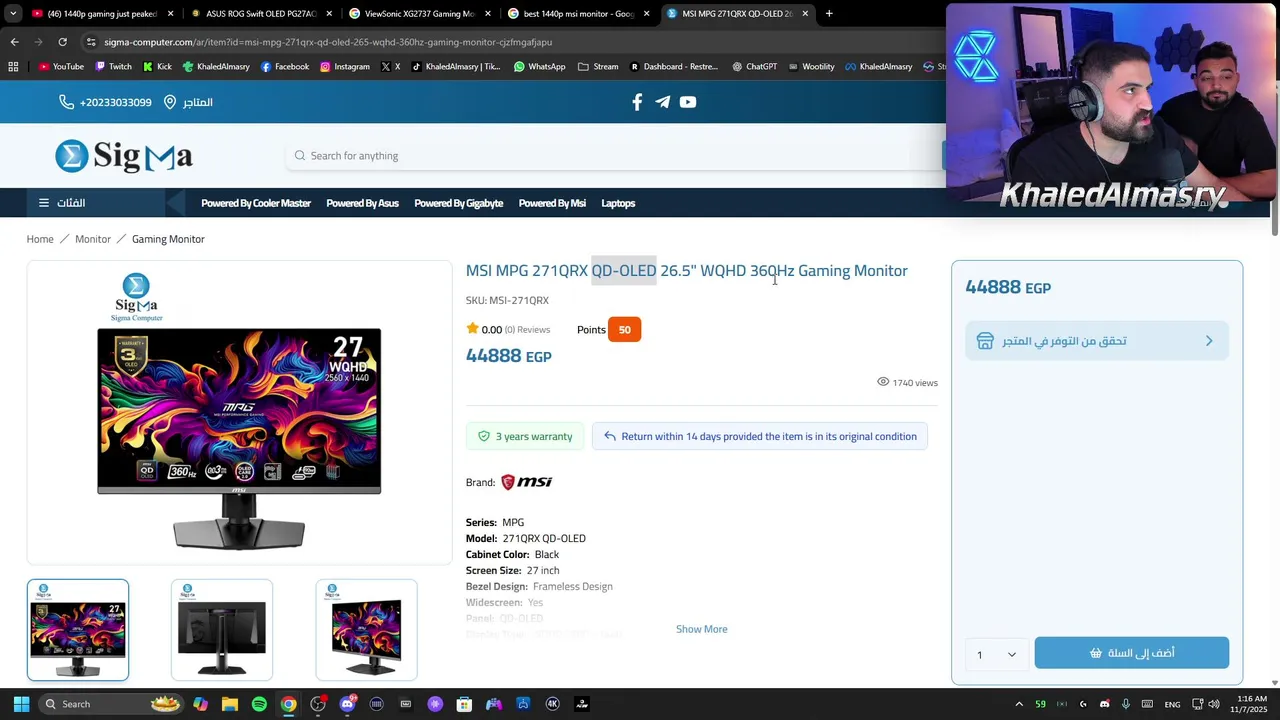Open the tab search dropdown arrow
Viewport: 1280px width, 720px height.
[13, 14]
